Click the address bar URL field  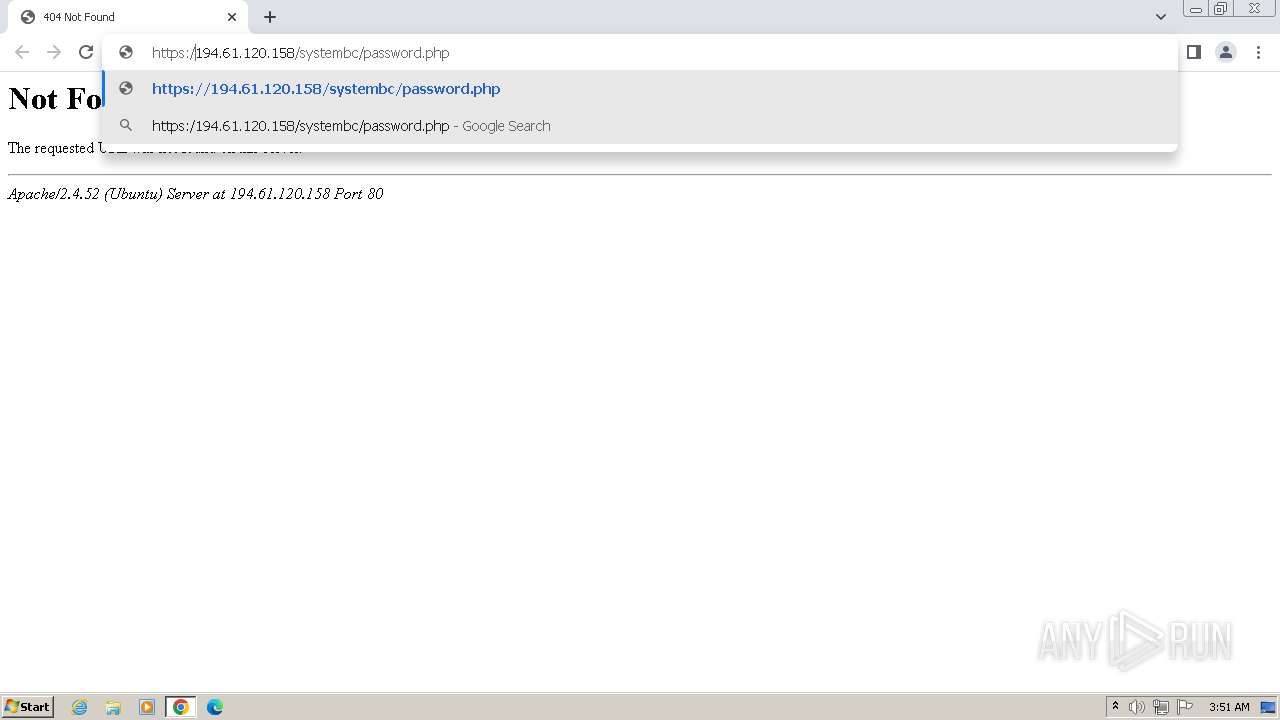coord(640,53)
